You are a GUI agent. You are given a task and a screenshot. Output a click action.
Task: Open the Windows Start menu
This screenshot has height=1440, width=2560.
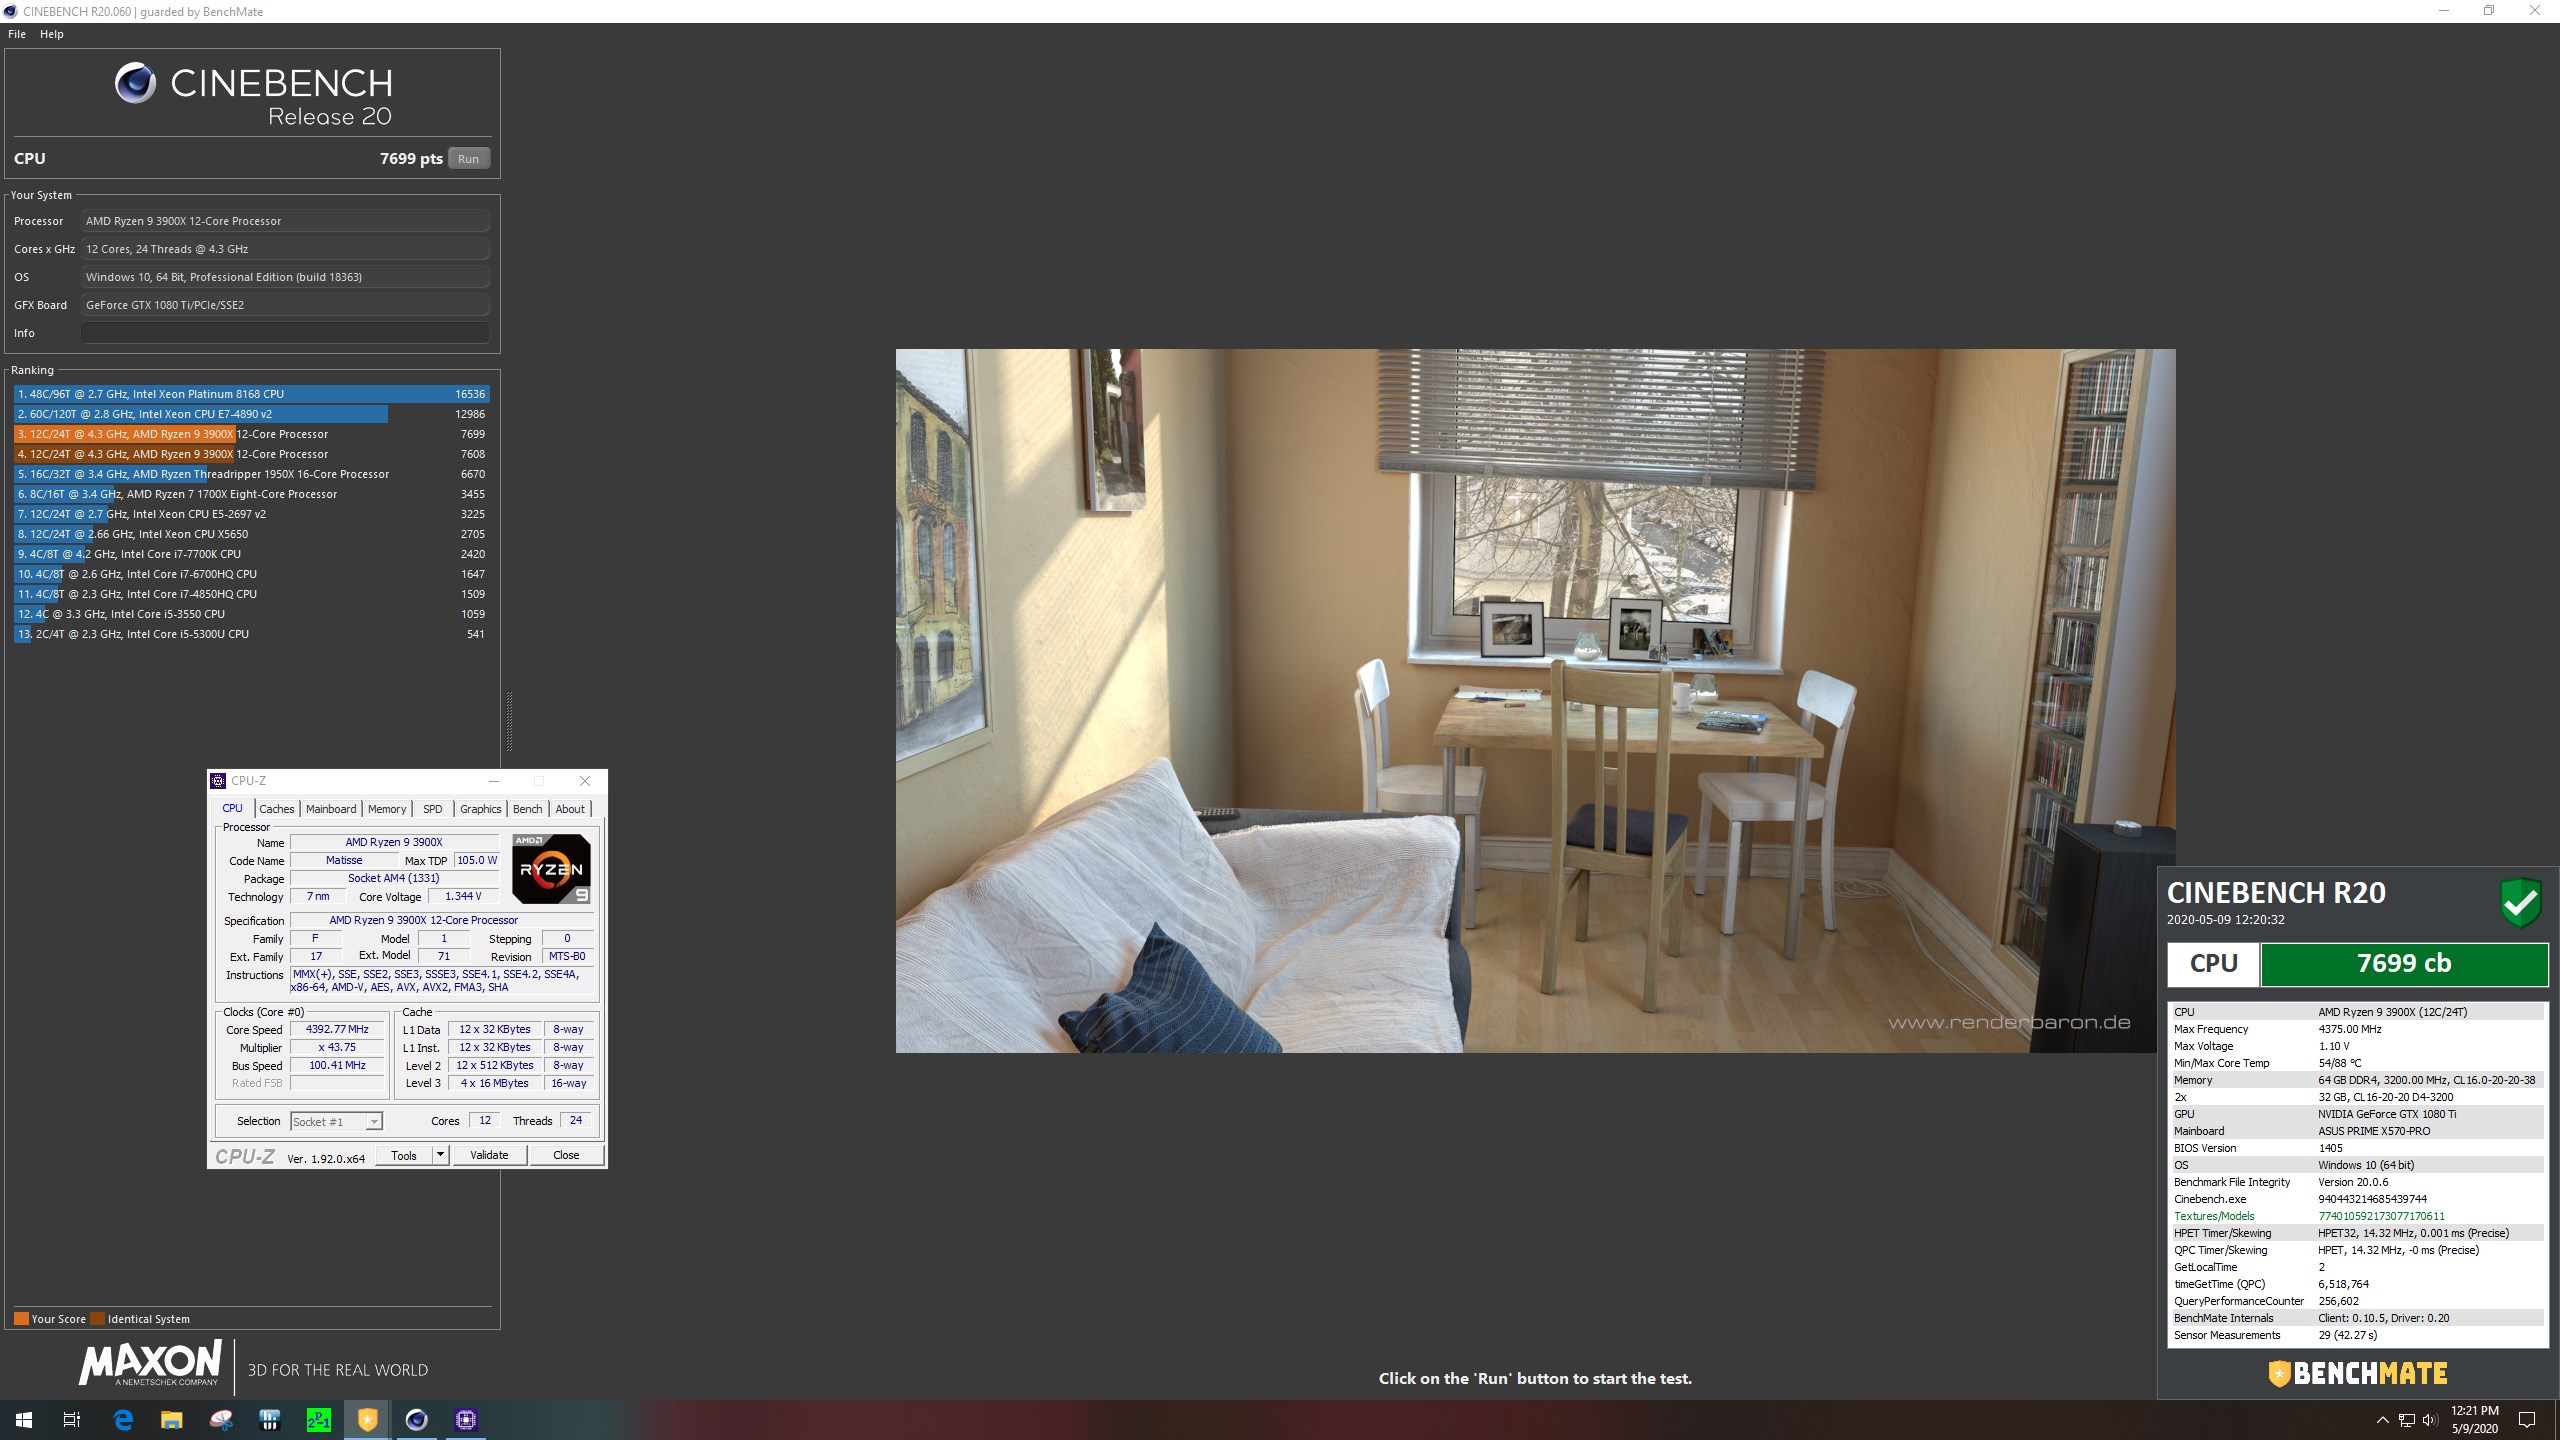[24, 1419]
